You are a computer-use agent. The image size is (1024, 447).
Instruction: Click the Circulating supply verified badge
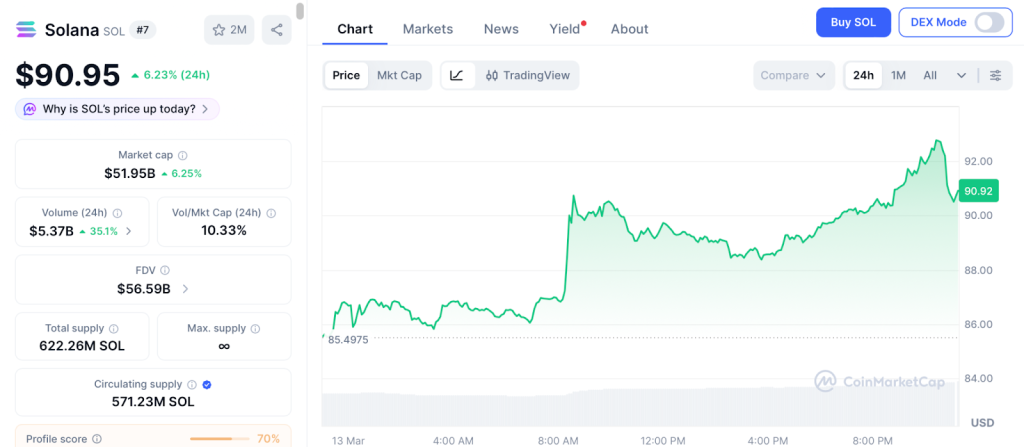(x=207, y=384)
